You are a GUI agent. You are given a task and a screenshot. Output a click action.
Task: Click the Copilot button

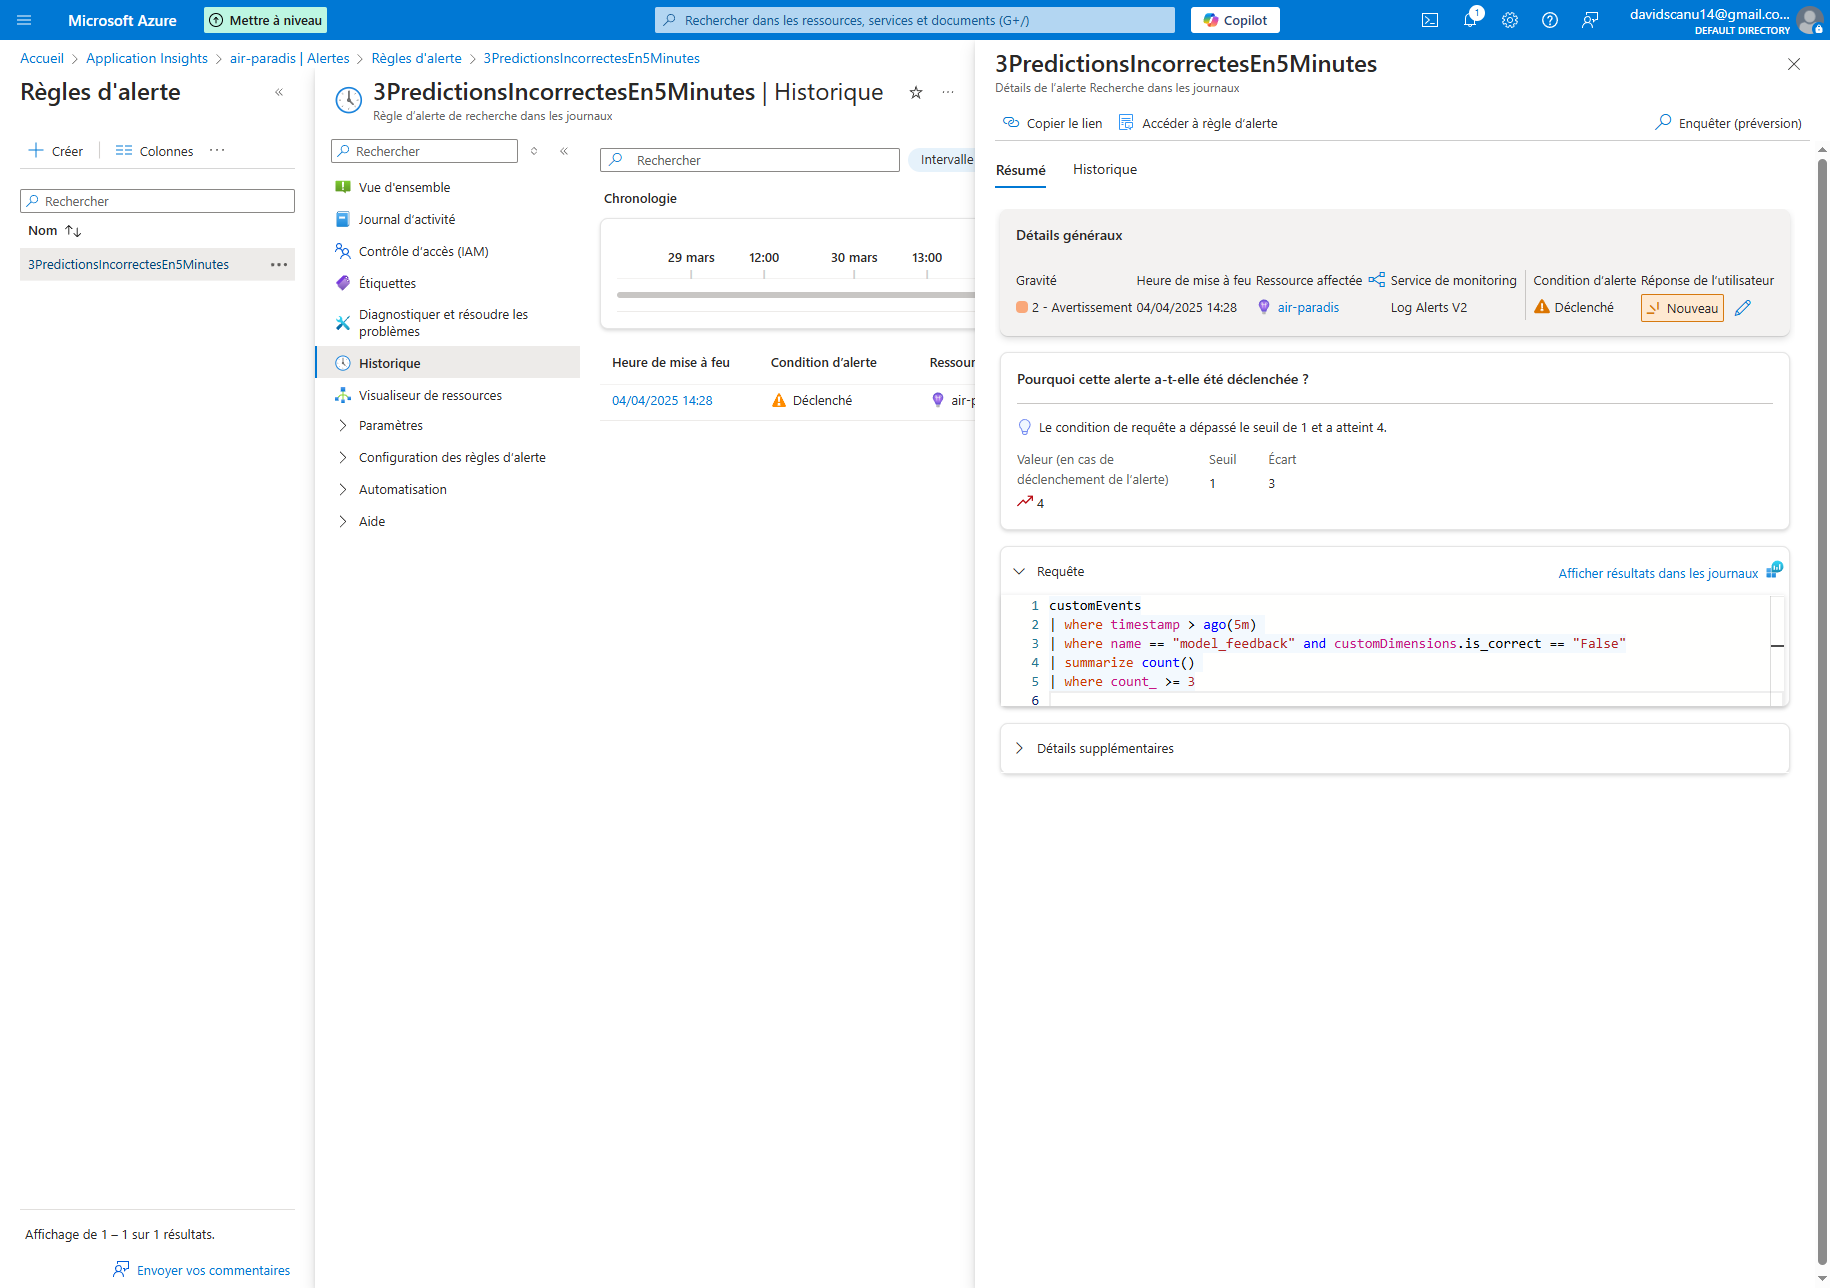coord(1235,20)
